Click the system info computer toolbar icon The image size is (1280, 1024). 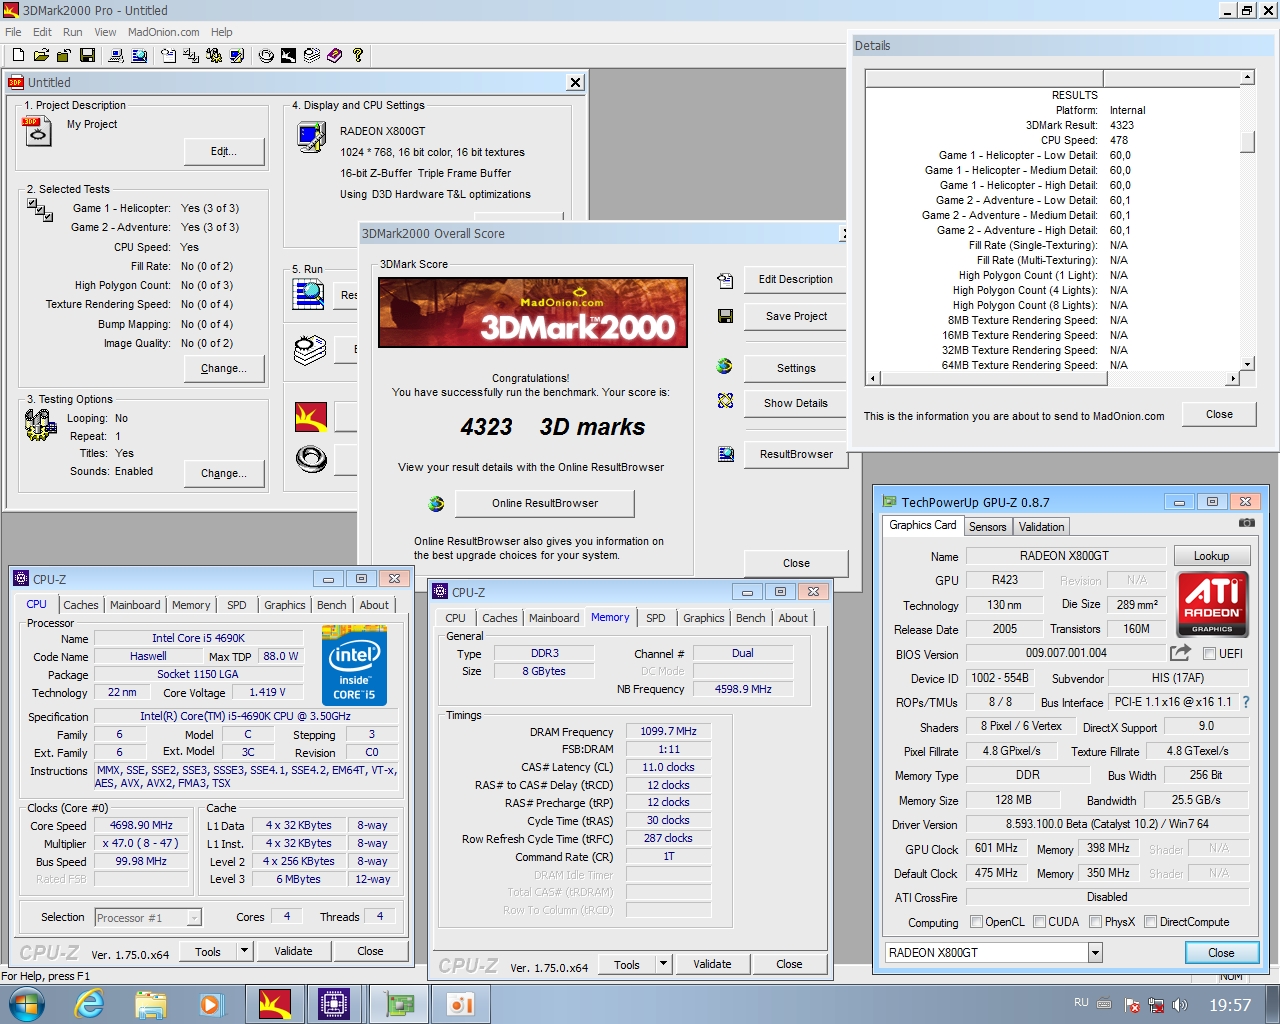116,55
